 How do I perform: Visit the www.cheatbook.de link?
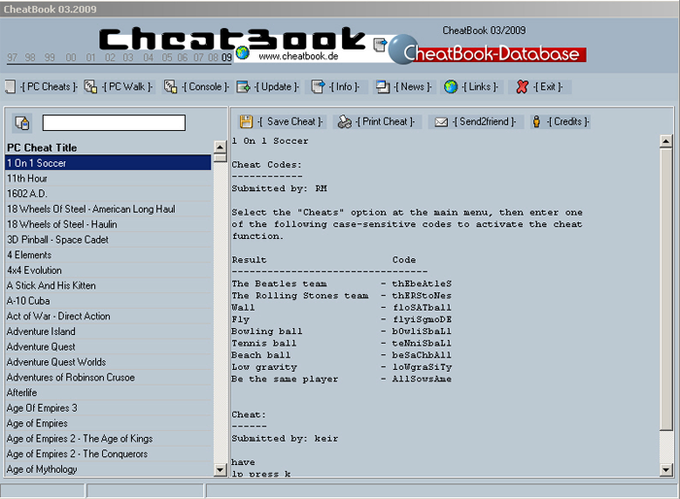[298, 56]
